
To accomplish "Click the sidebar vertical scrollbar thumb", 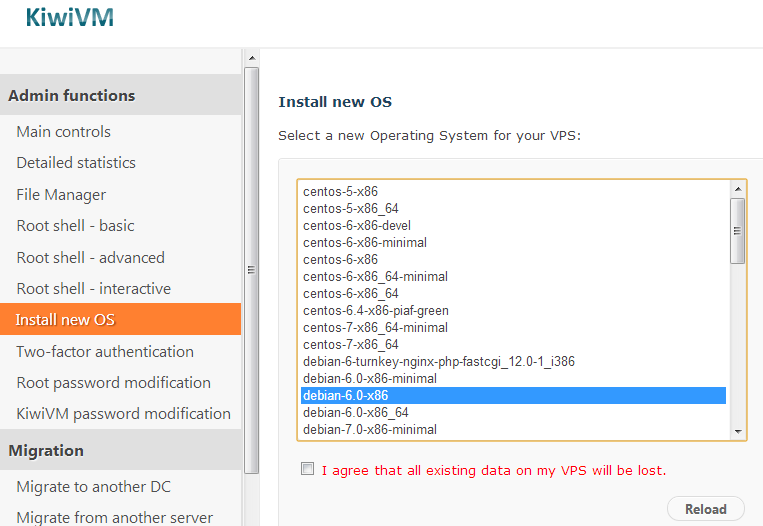I will (252, 270).
